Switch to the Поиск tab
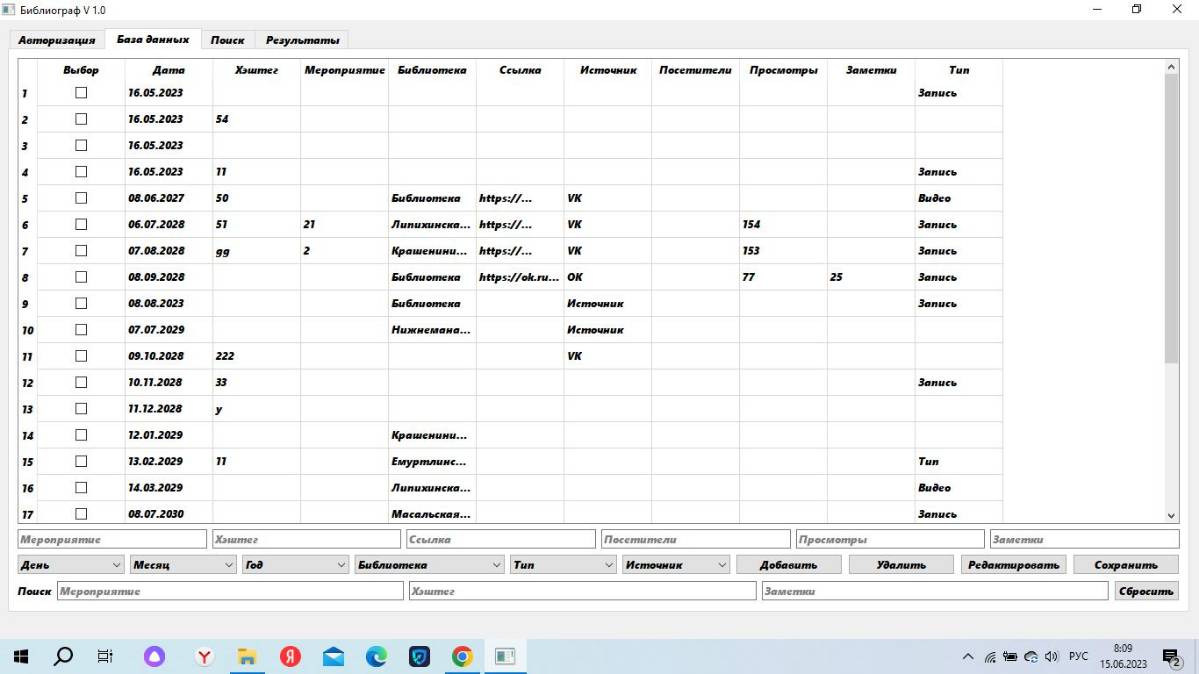1199x674 pixels. pos(228,40)
